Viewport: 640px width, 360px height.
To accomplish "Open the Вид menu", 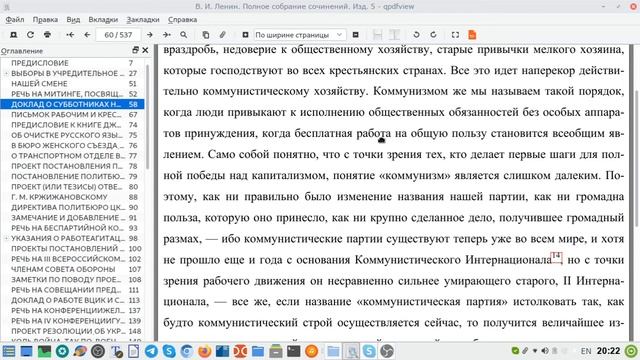I will (x=73, y=19).
